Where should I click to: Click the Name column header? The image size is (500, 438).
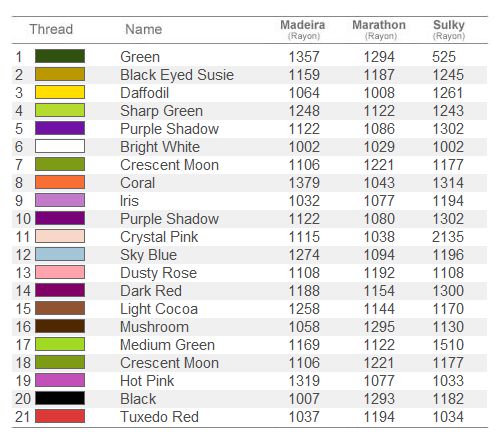[144, 29]
